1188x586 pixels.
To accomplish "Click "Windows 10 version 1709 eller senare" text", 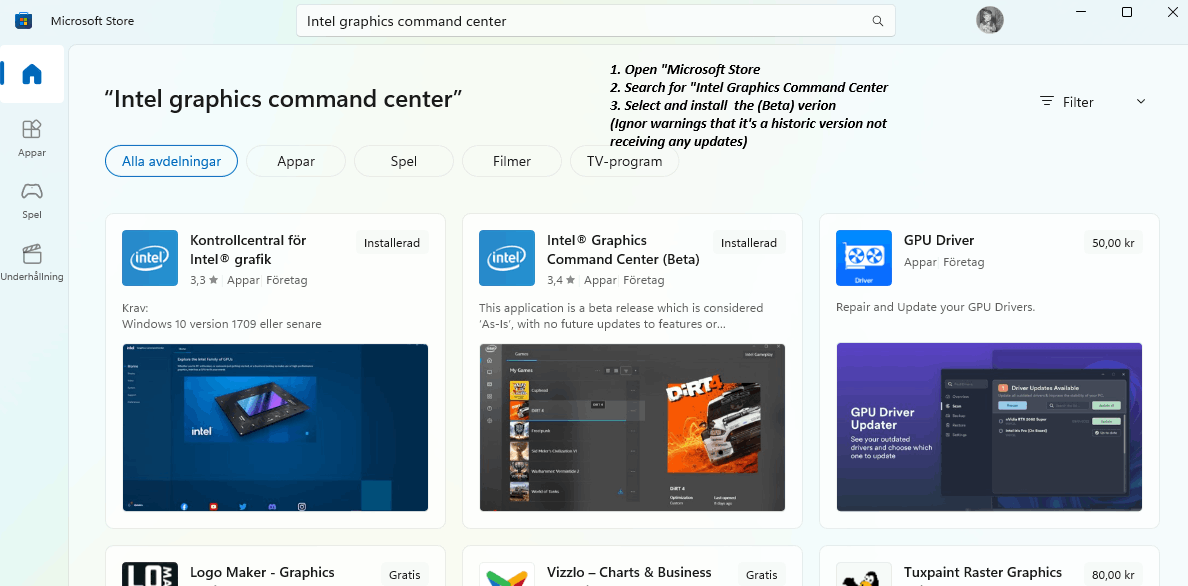I will pos(222,324).
